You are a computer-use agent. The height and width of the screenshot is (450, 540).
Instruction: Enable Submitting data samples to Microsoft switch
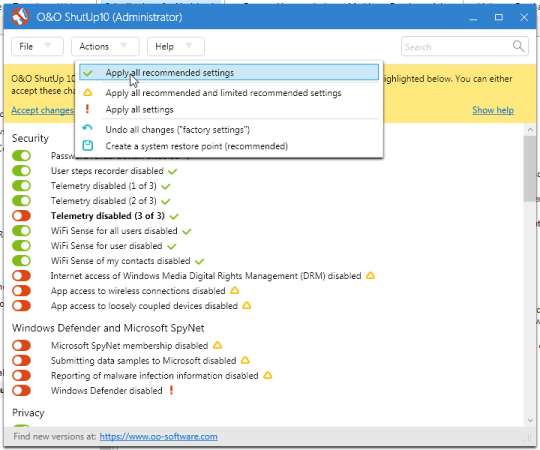21,360
